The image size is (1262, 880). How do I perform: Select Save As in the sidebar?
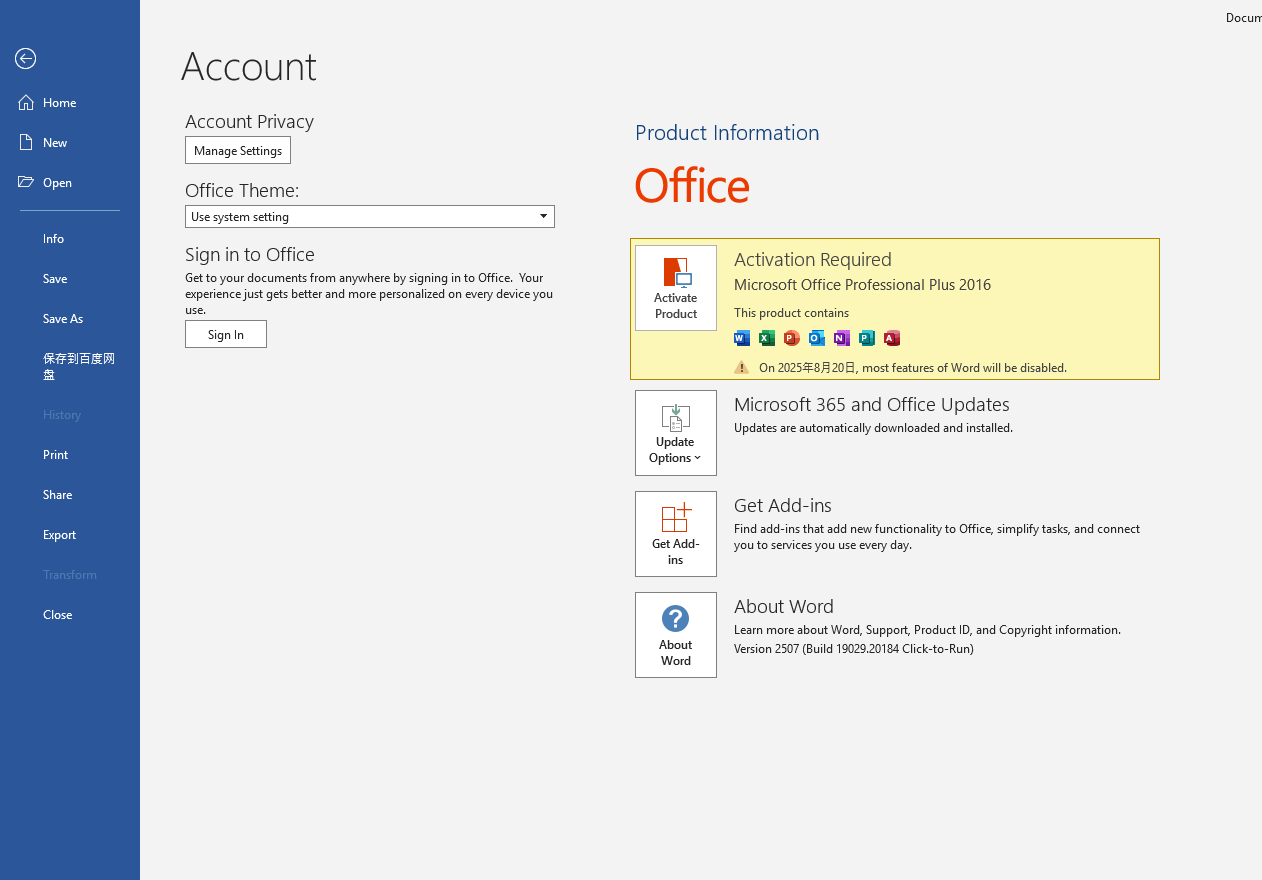point(63,318)
